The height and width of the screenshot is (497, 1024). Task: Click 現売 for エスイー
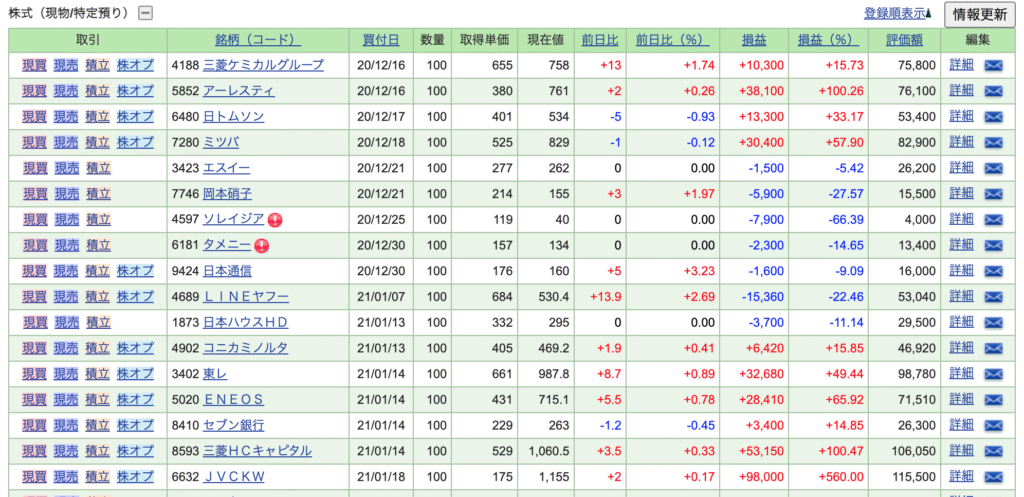[65, 168]
